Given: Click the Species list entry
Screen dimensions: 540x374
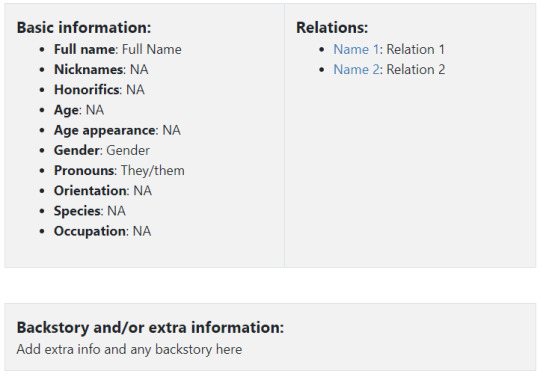Looking at the screenshot, I should click(x=90, y=211).
